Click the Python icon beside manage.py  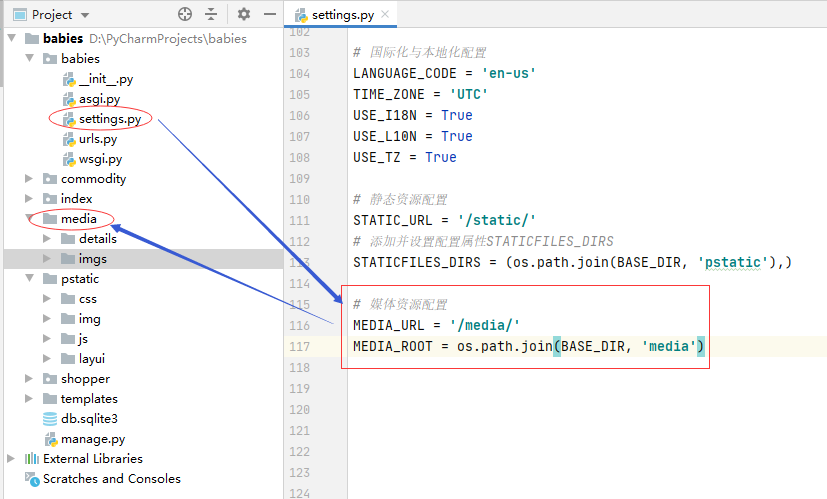tap(51, 439)
